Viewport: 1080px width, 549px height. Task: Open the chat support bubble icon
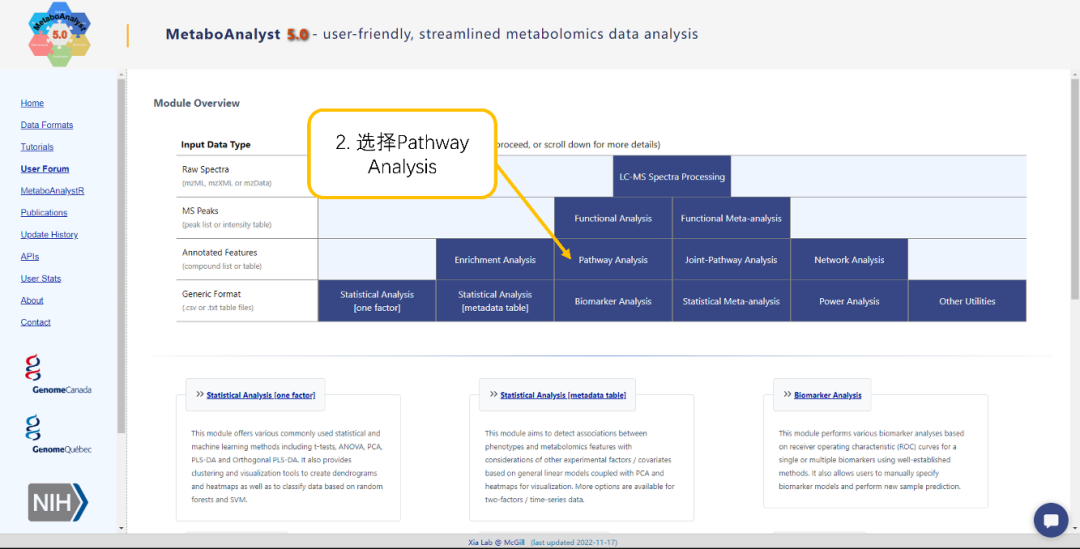pyautogui.click(x=1050, y=520)
